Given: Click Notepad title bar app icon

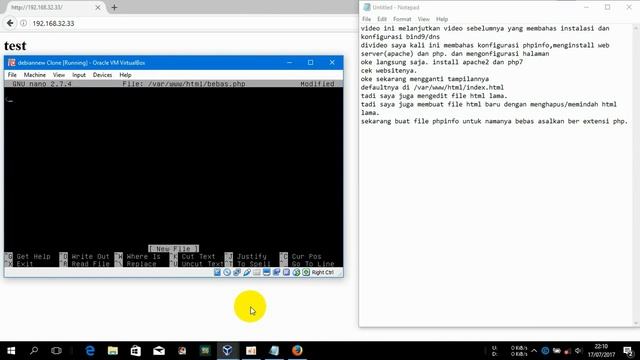Looking at the screenshot, I should point(367,7).
